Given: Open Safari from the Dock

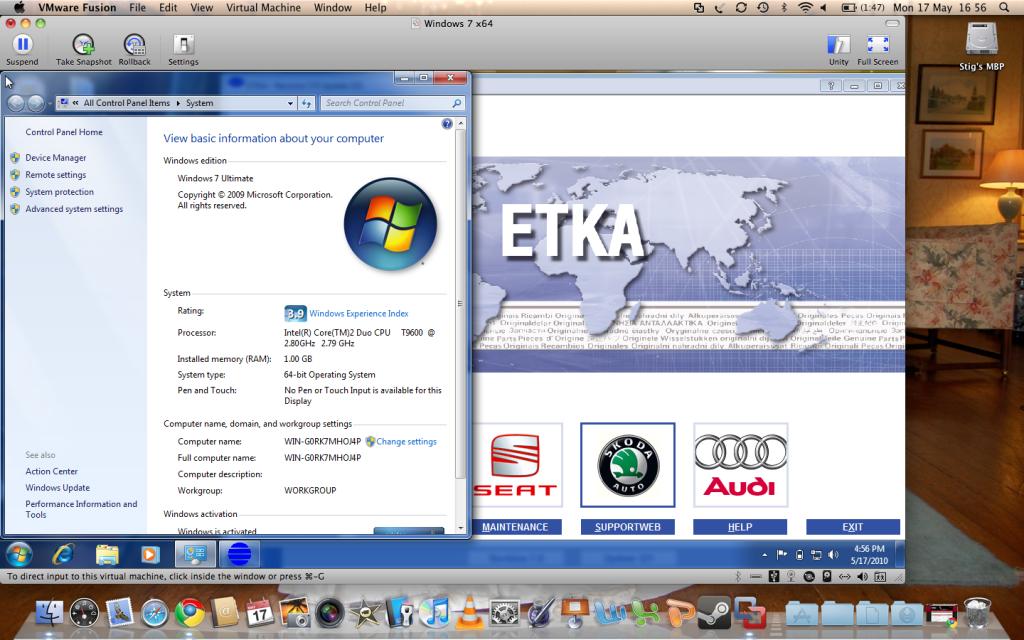Looking at the screenshot, I should point(155,613).
